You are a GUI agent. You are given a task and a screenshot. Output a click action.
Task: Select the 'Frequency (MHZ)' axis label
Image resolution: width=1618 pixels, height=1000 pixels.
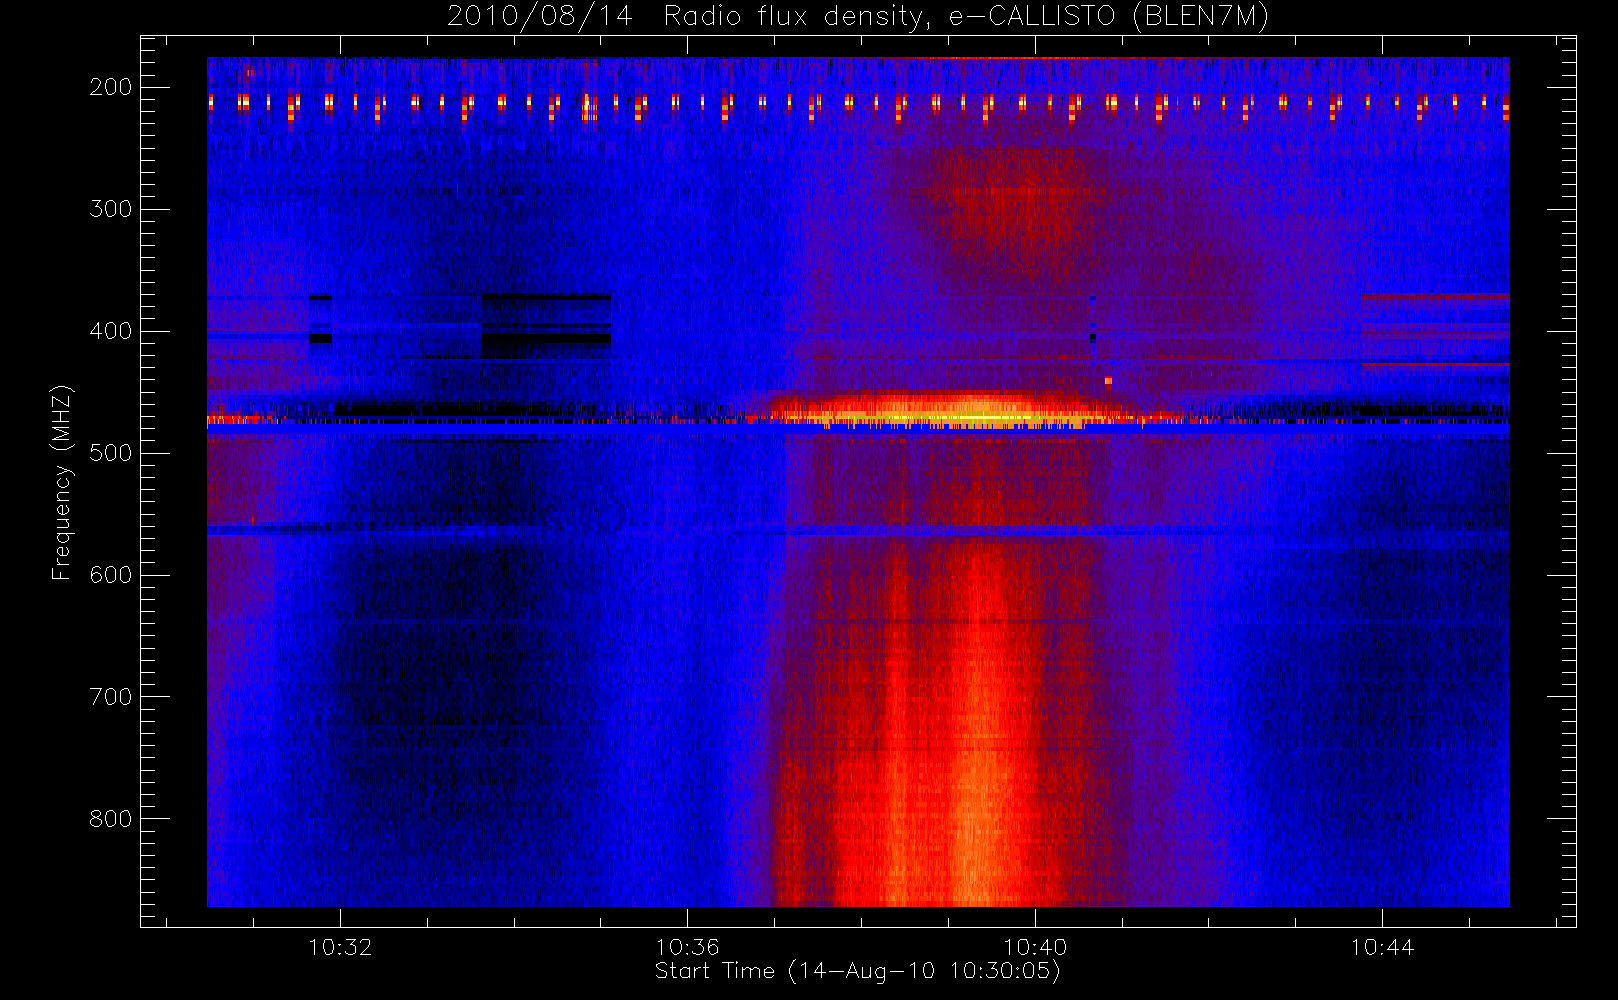pos(62,482)
